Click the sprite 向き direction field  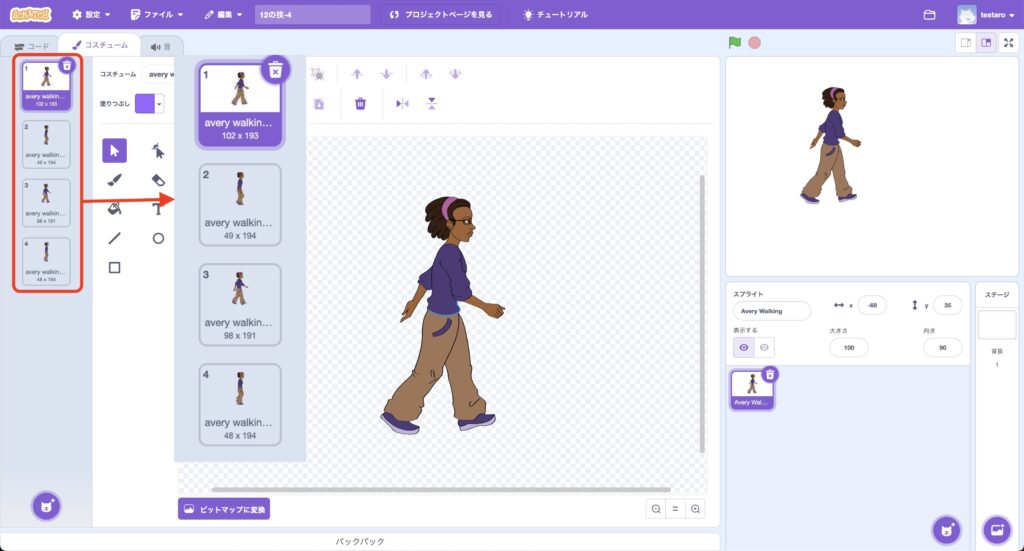pyautogui.click(x=942, y=347)
